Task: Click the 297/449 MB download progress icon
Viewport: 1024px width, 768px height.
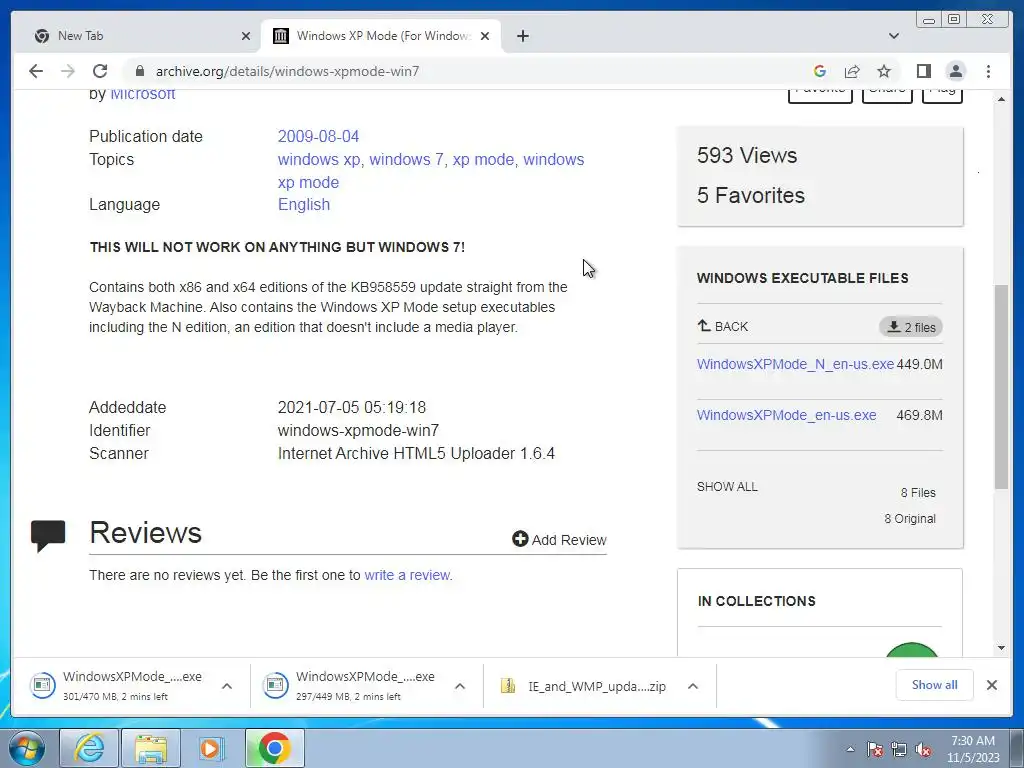Action: tap(275, 685)
